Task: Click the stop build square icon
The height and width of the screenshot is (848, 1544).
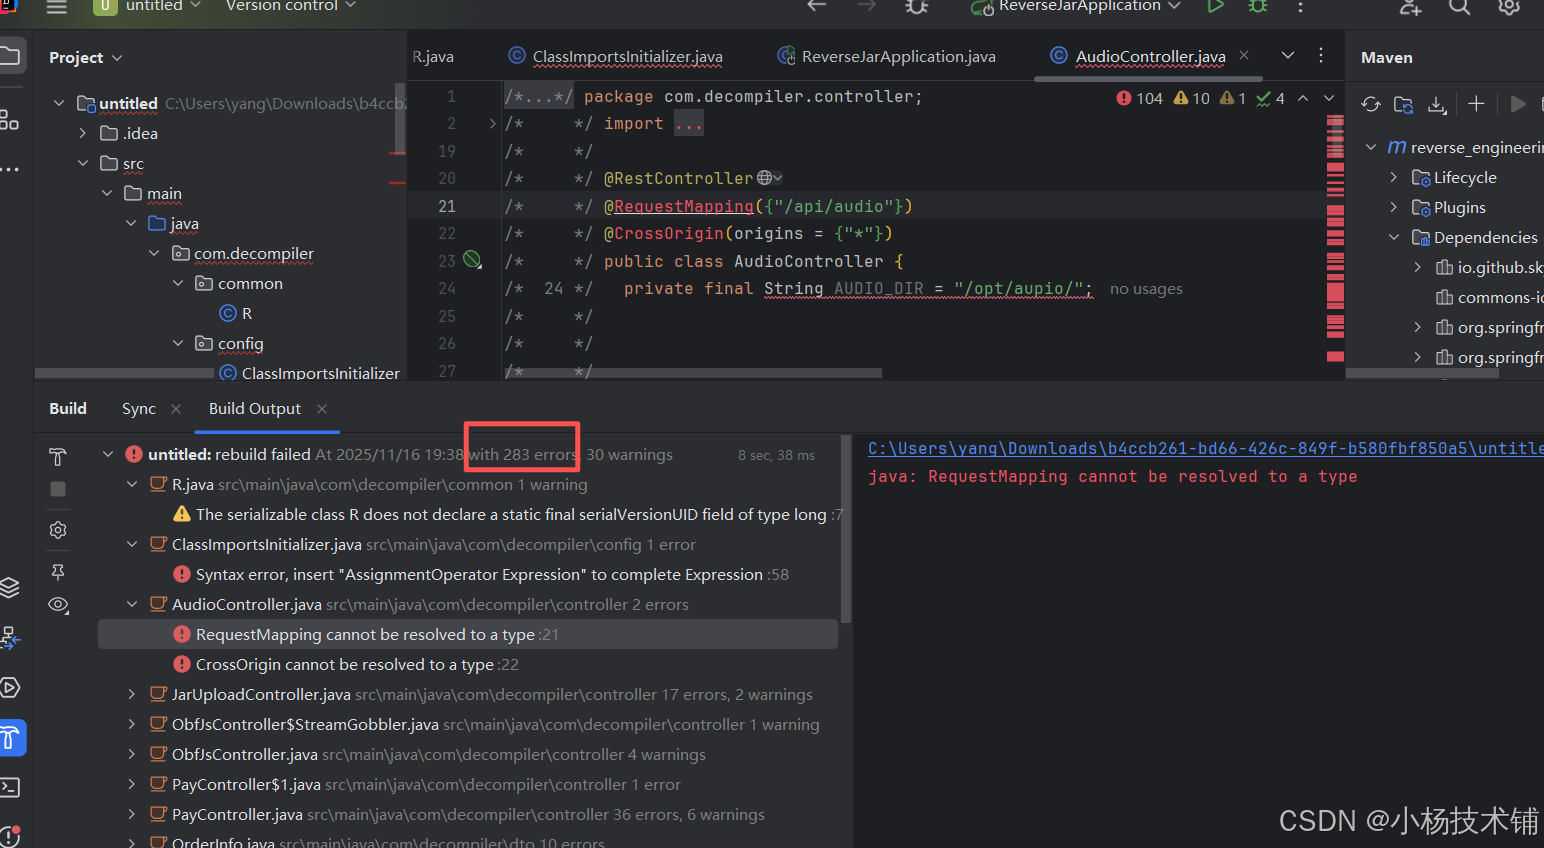Action: [58, 489]
